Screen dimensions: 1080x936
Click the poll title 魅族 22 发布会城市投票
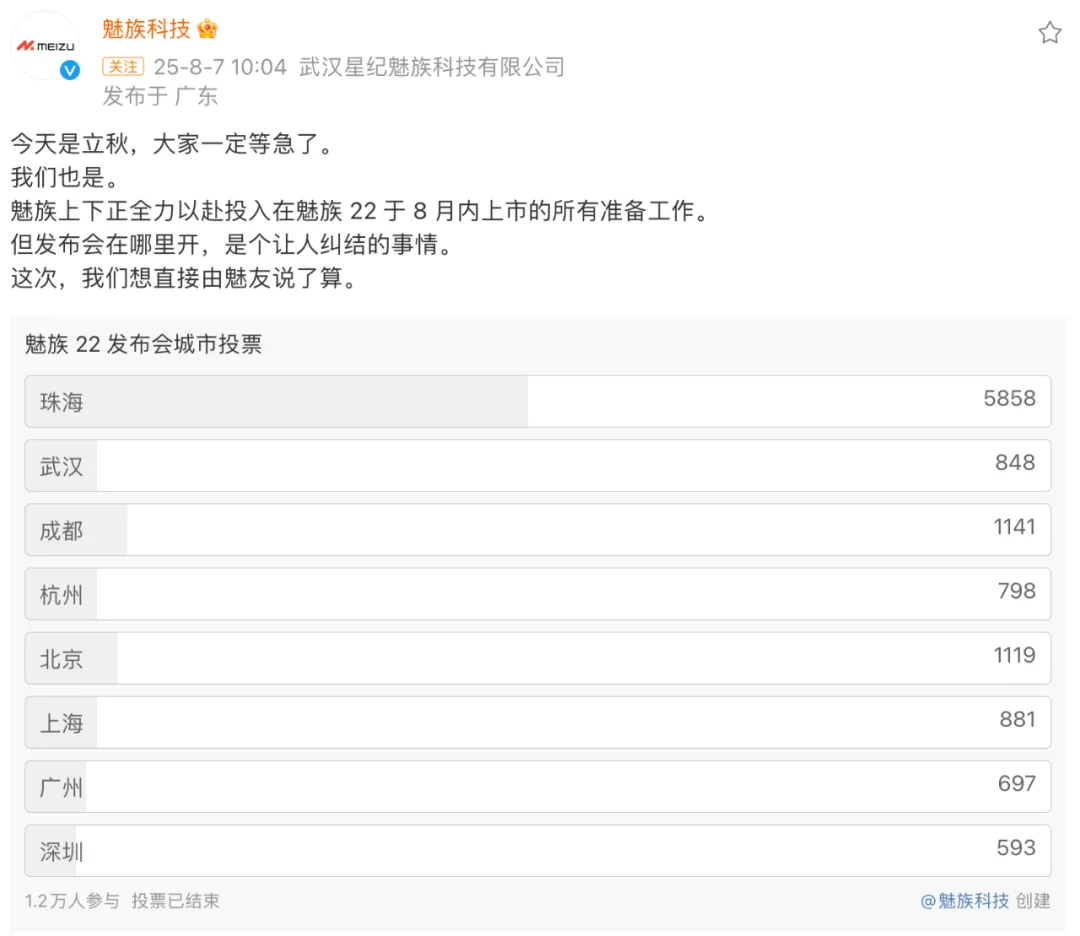point(143,344)
